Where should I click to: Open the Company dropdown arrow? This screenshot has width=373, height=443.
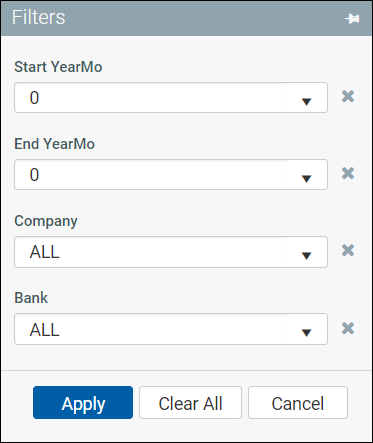[x=306, y=256]
